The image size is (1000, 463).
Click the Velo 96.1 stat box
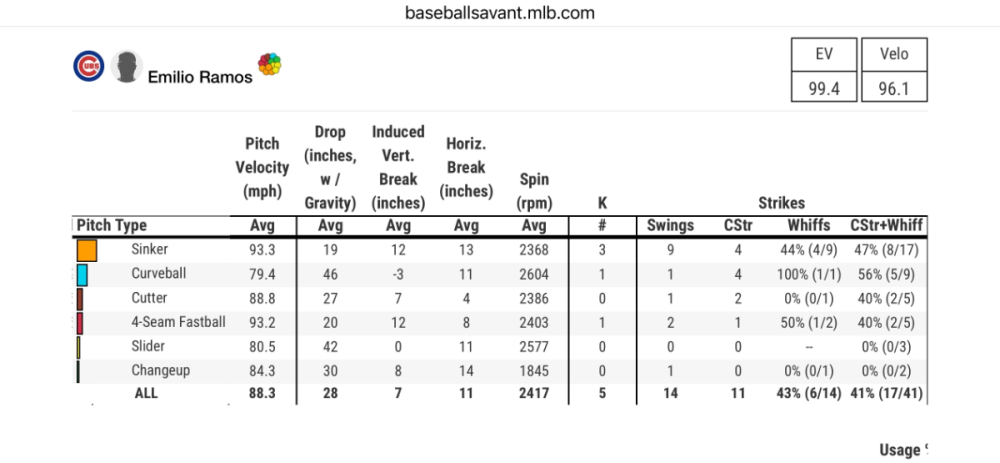coord(894,70)
